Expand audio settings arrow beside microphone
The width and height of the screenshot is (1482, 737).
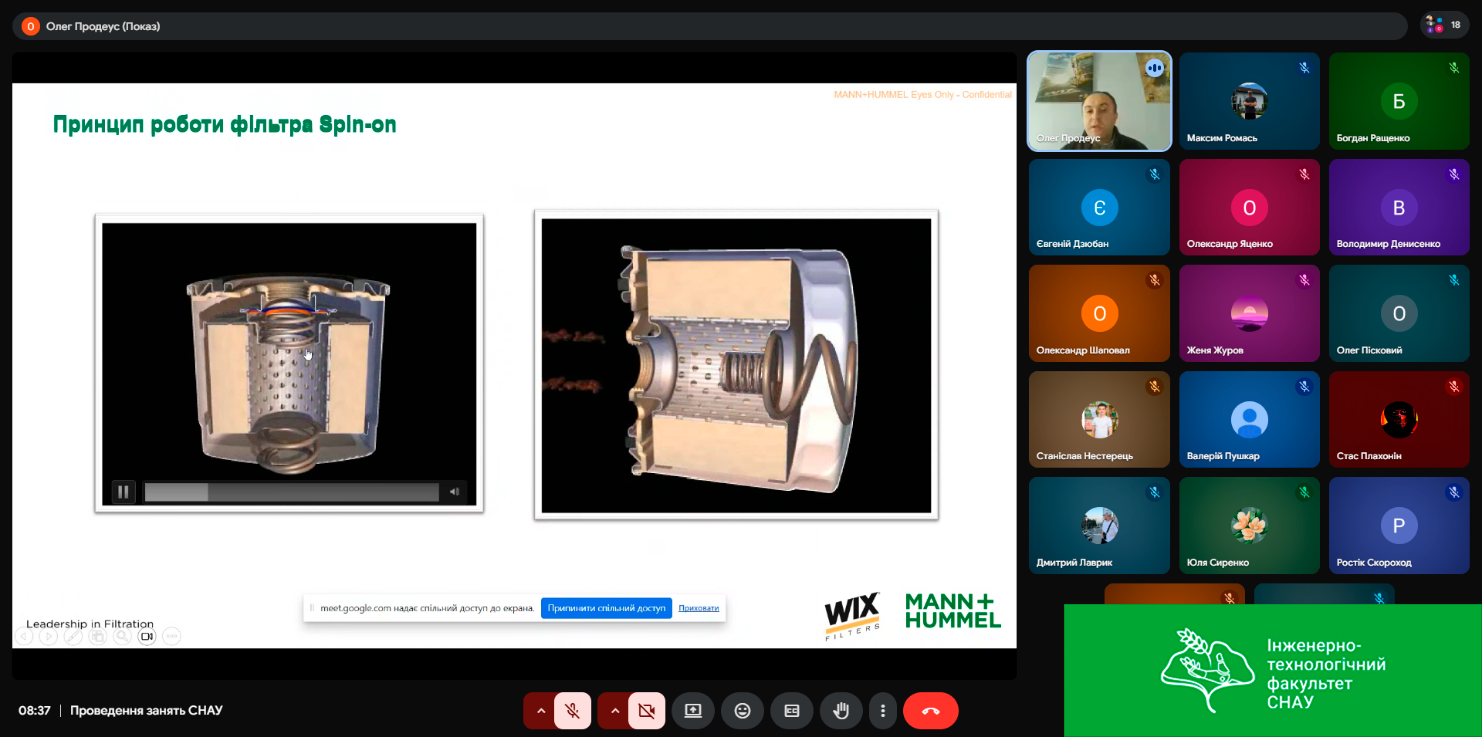point(541,711)
